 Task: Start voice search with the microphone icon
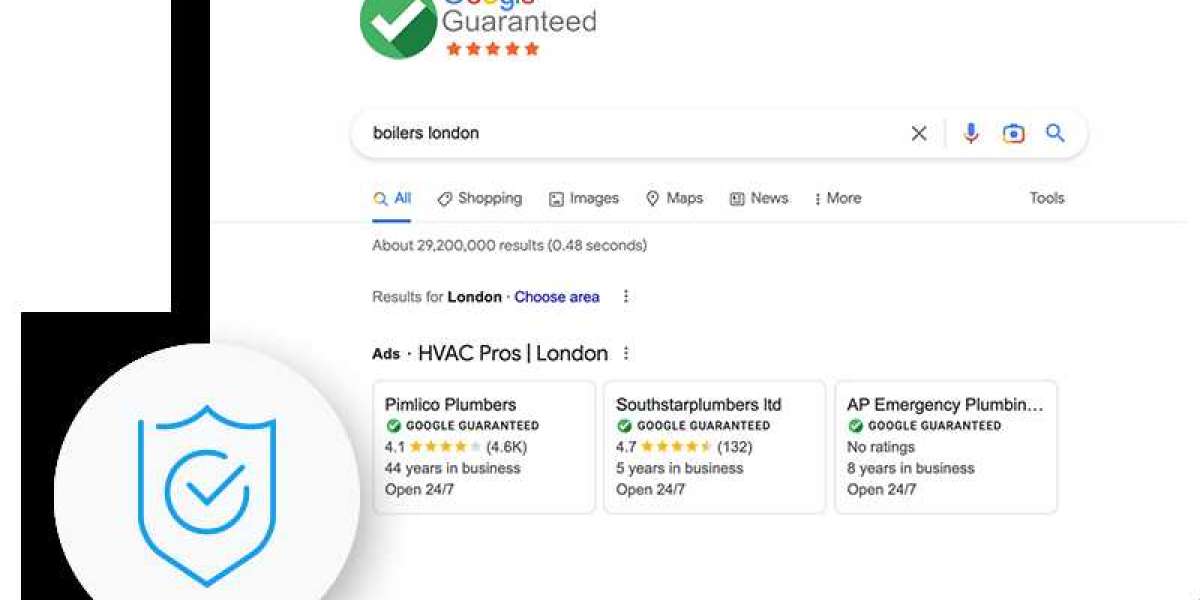(x=971, y=133)
